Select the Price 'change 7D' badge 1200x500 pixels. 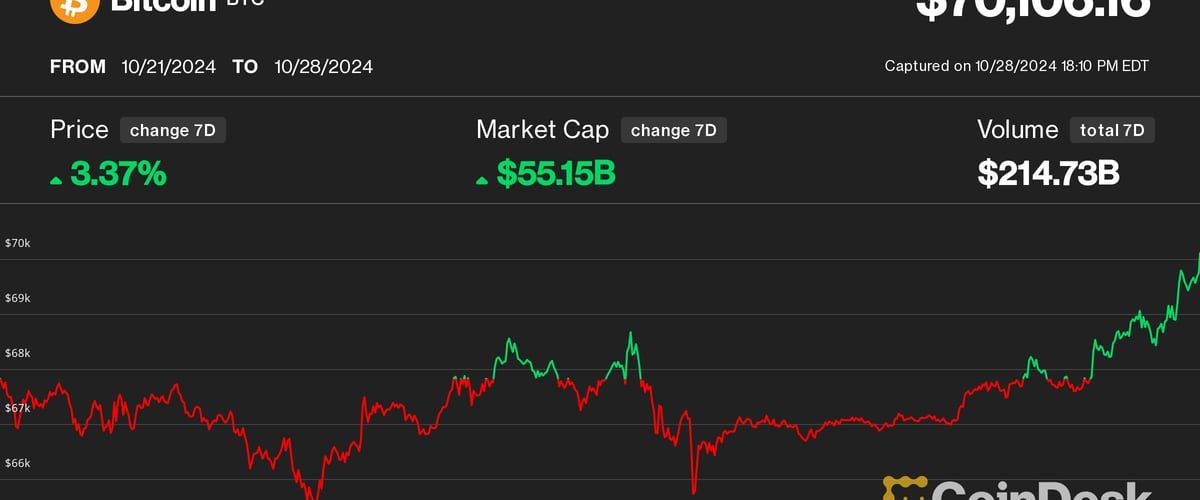(172, 130)
